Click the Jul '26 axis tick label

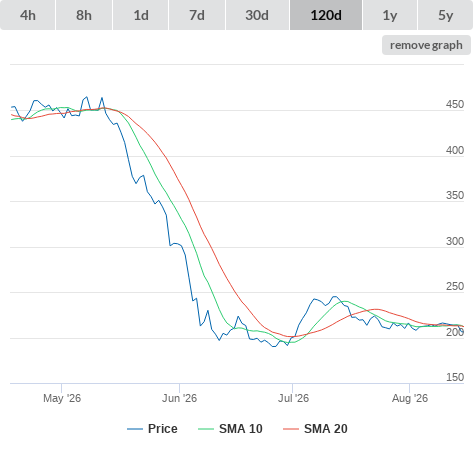pyautogui.click(x=293, y=398)
